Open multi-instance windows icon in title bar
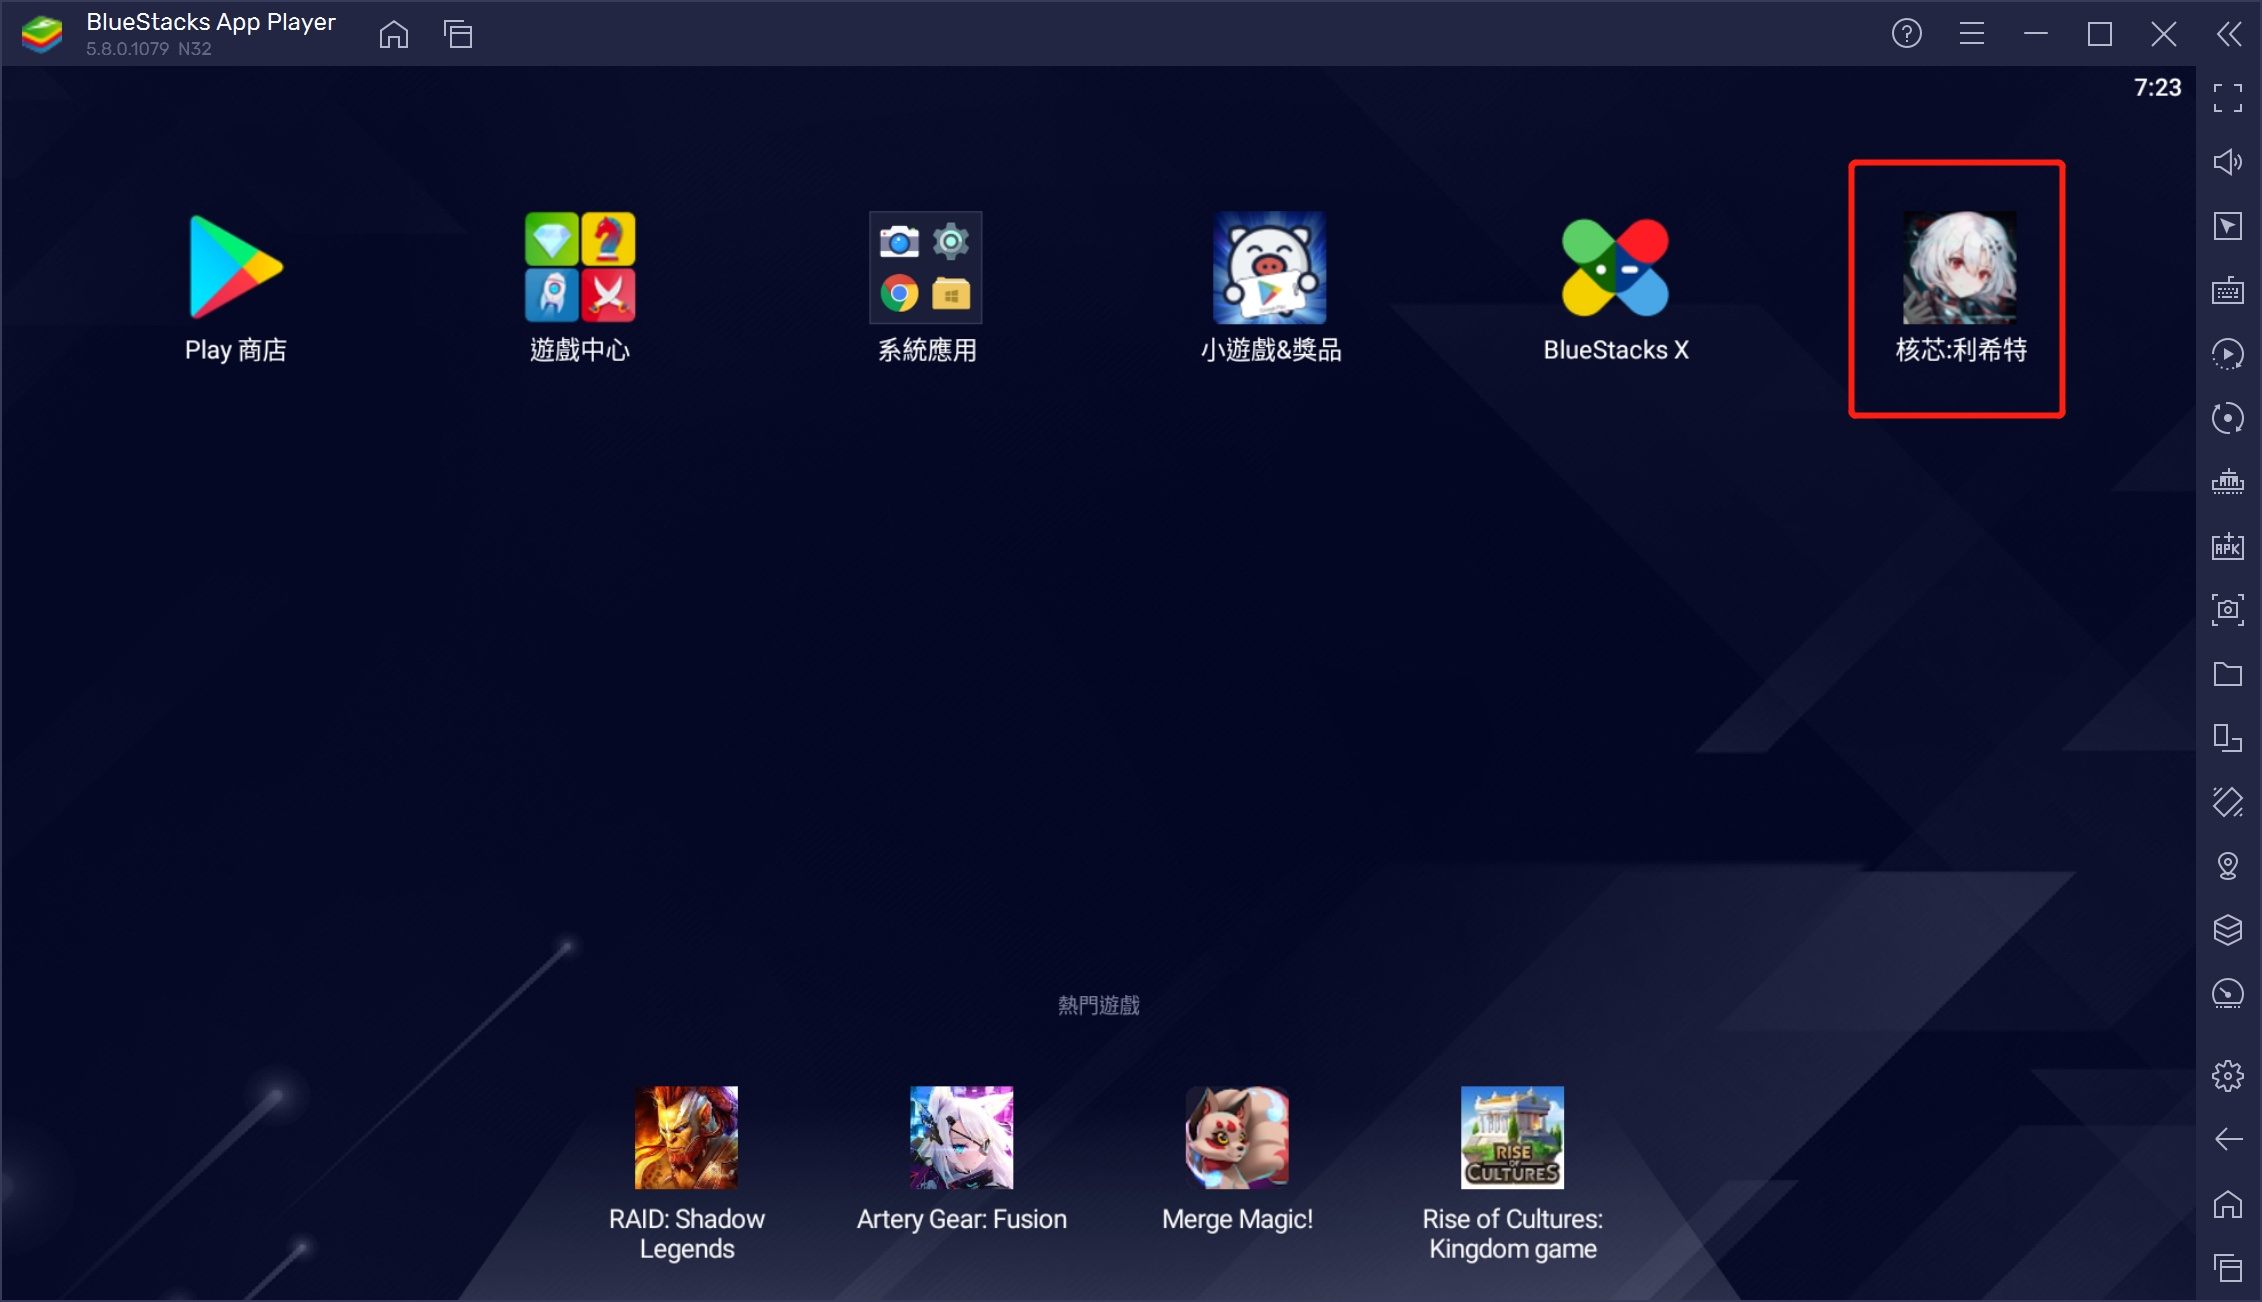The width and height of the screenshot is (2262, 1302). (458, 34)
